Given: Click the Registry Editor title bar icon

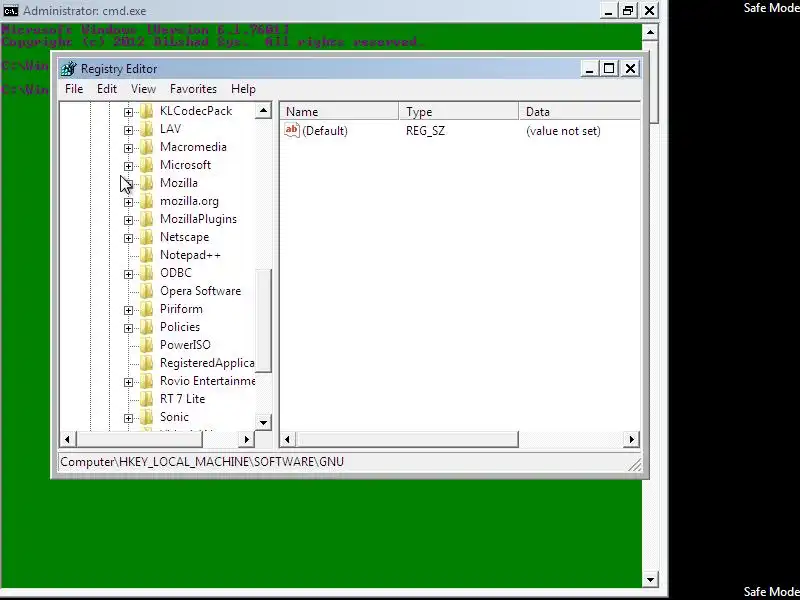Looking at the screenshot, I should (x=68, y=69).
